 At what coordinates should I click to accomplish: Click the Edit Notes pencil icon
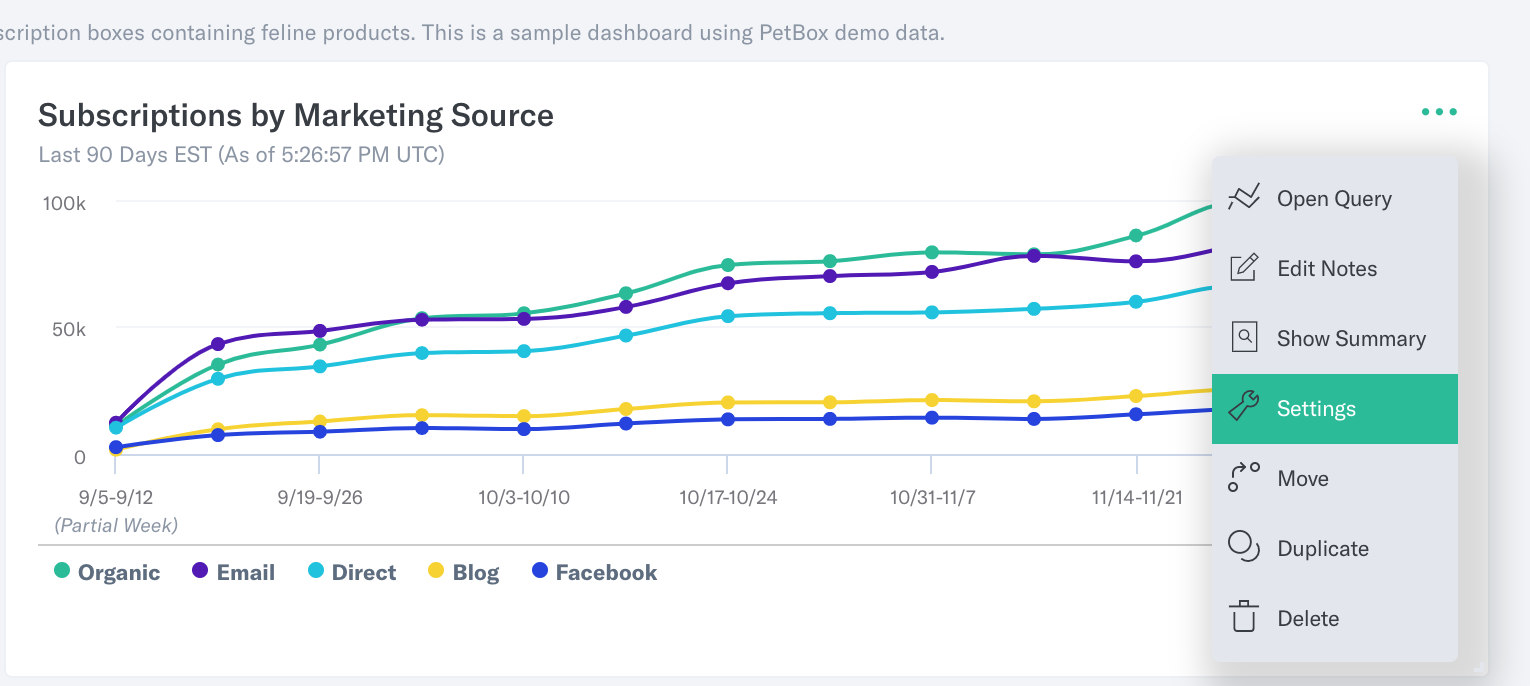(1243, 268)
